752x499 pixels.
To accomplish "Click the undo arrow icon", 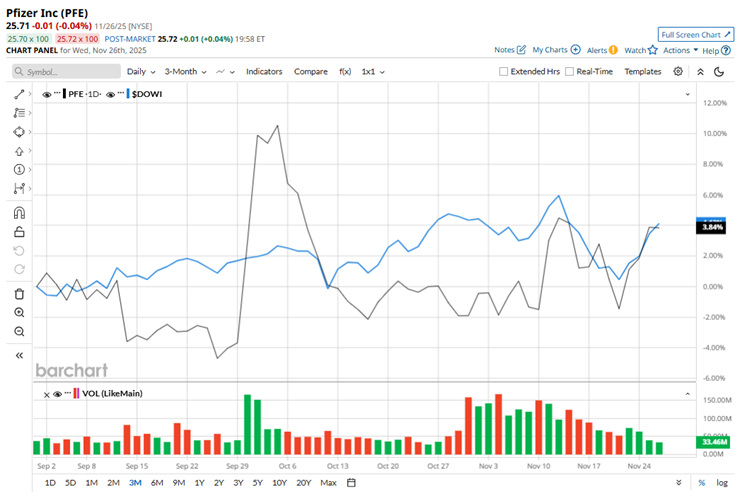I will point(19,251).
